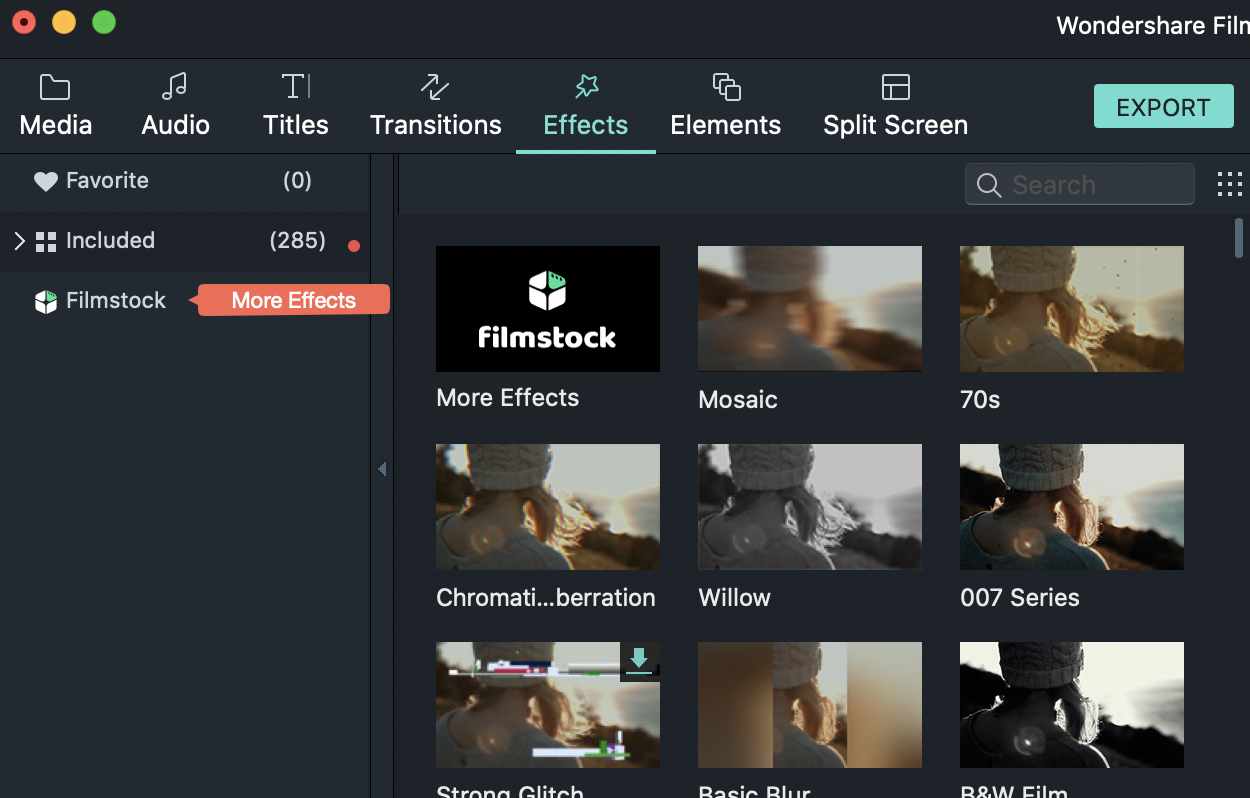Select the Effects tab
This screenshot has width=1250, height=798.
pyautogui.click(x=586, y=106)
